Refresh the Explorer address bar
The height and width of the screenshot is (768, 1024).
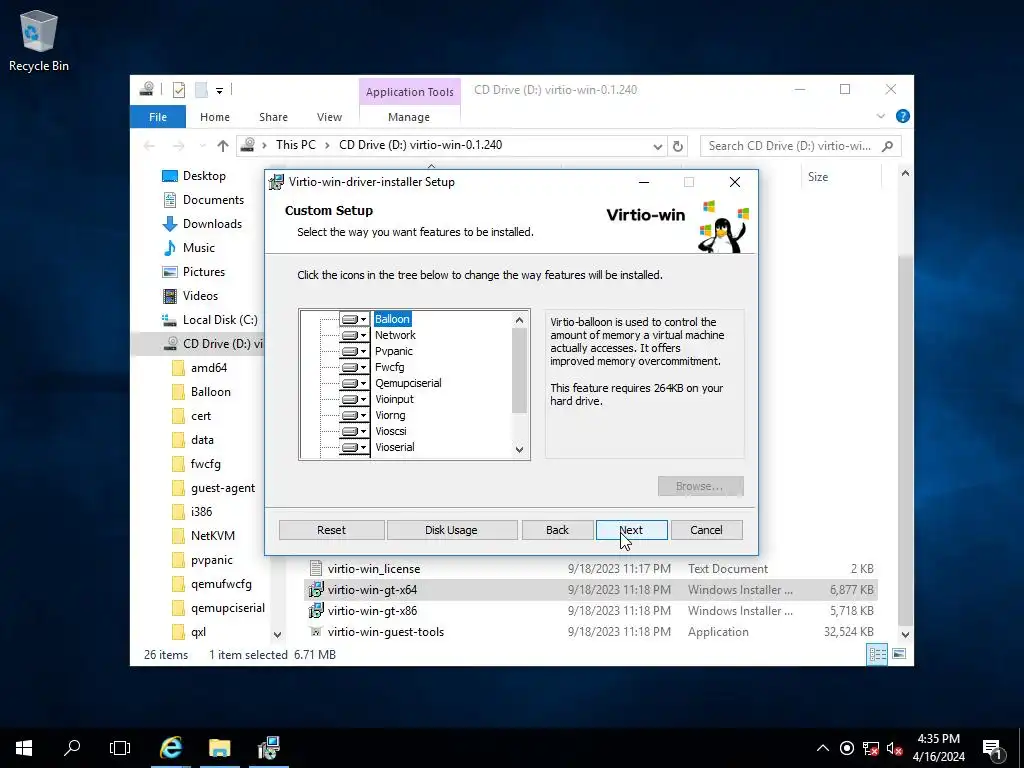(678, 146)
